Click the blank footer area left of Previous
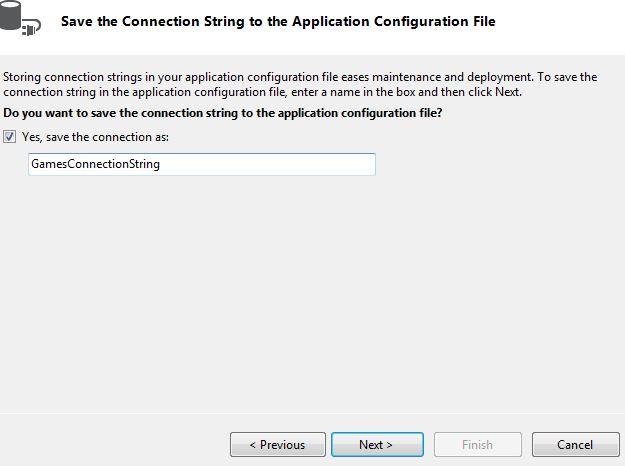Viewport: 625px width, 466px height. [x=110, y=445]
